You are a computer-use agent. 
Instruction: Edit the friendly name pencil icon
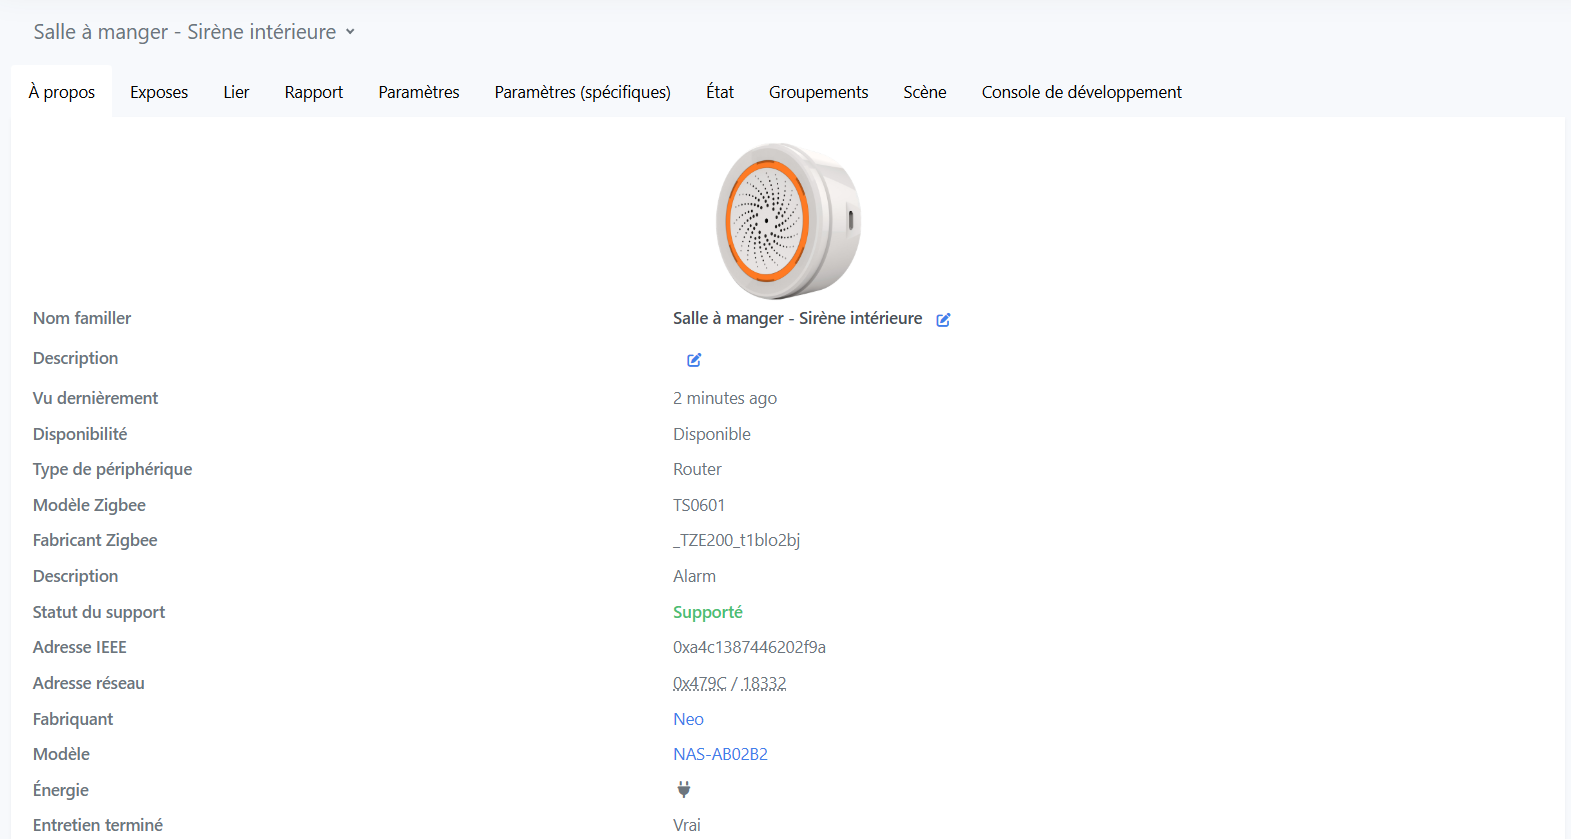pos(943,320)
